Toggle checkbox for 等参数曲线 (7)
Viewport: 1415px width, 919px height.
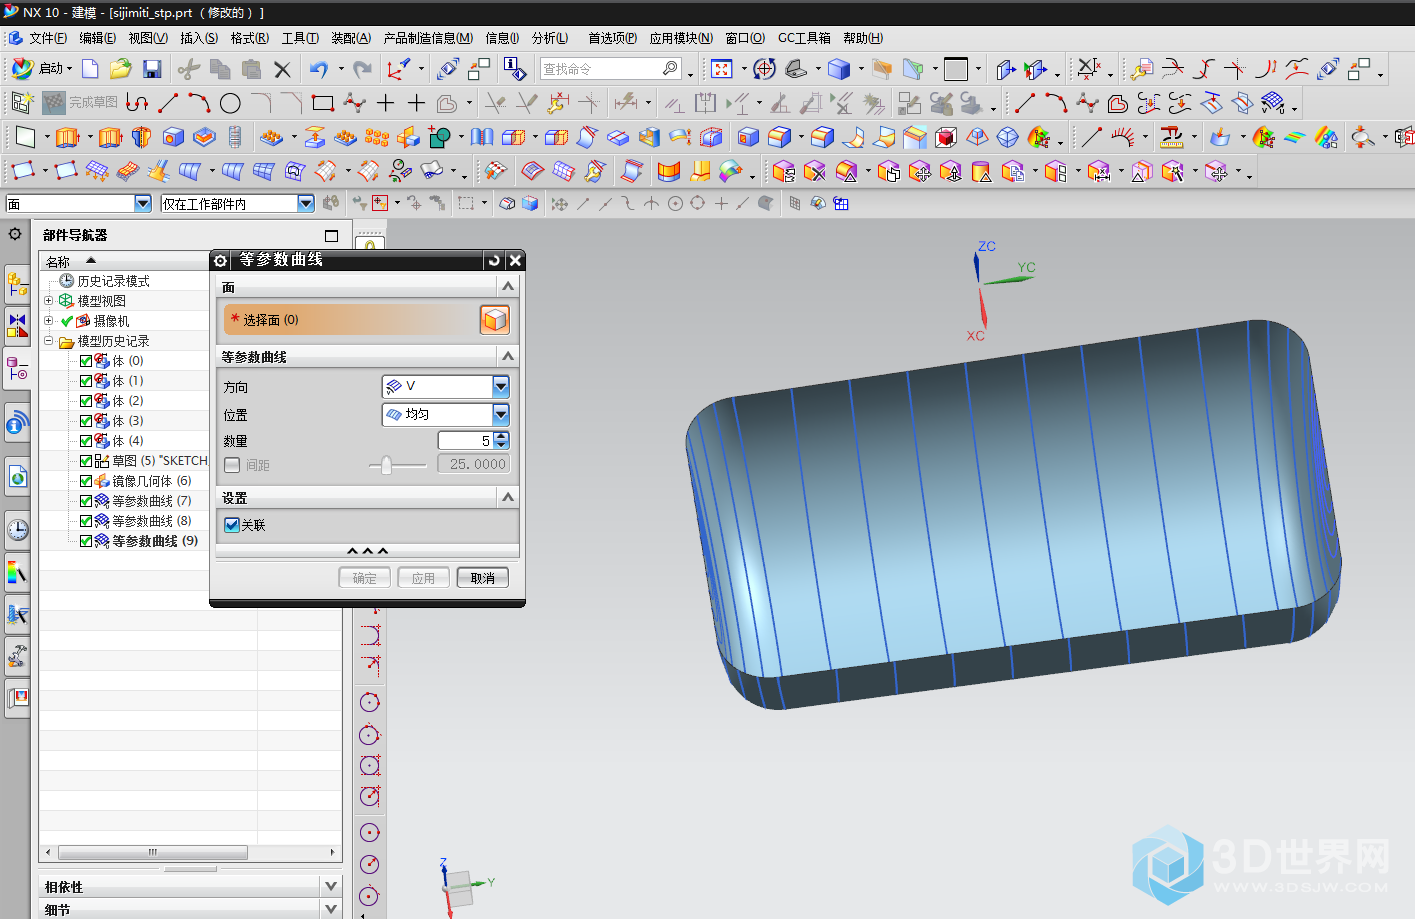pyautogui.click(x=86, y=501)
